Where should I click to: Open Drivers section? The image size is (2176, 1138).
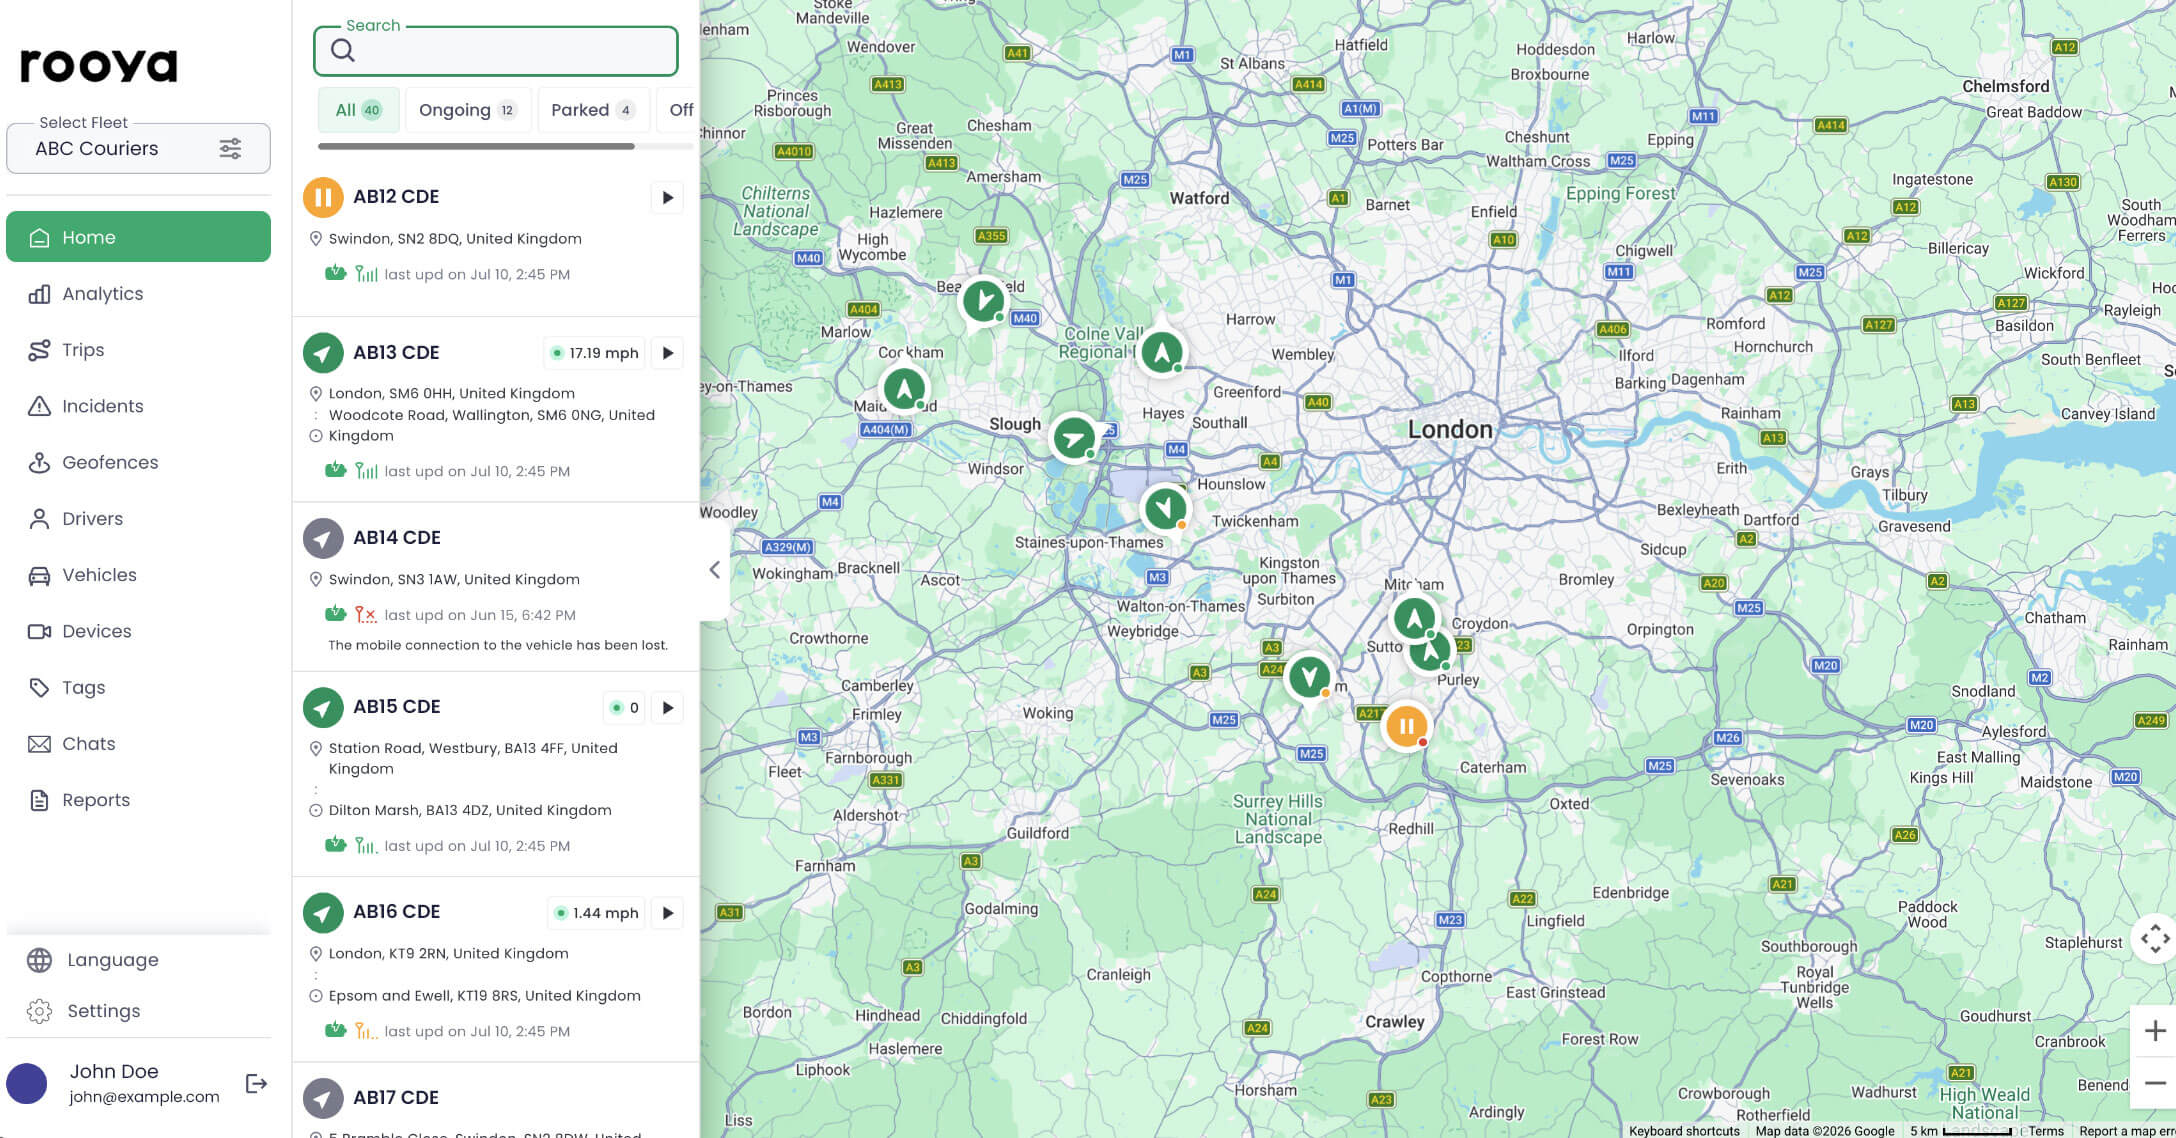(138, 519)
